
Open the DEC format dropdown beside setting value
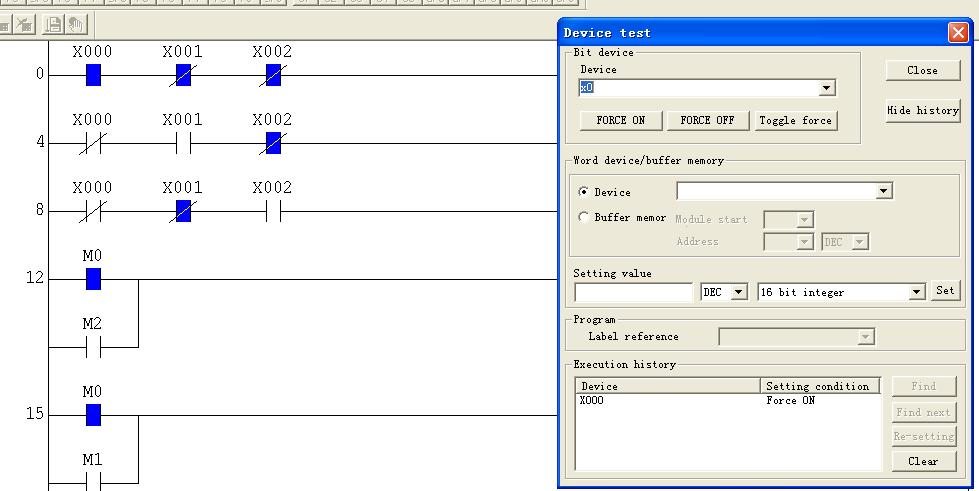[x=739, y=292]
